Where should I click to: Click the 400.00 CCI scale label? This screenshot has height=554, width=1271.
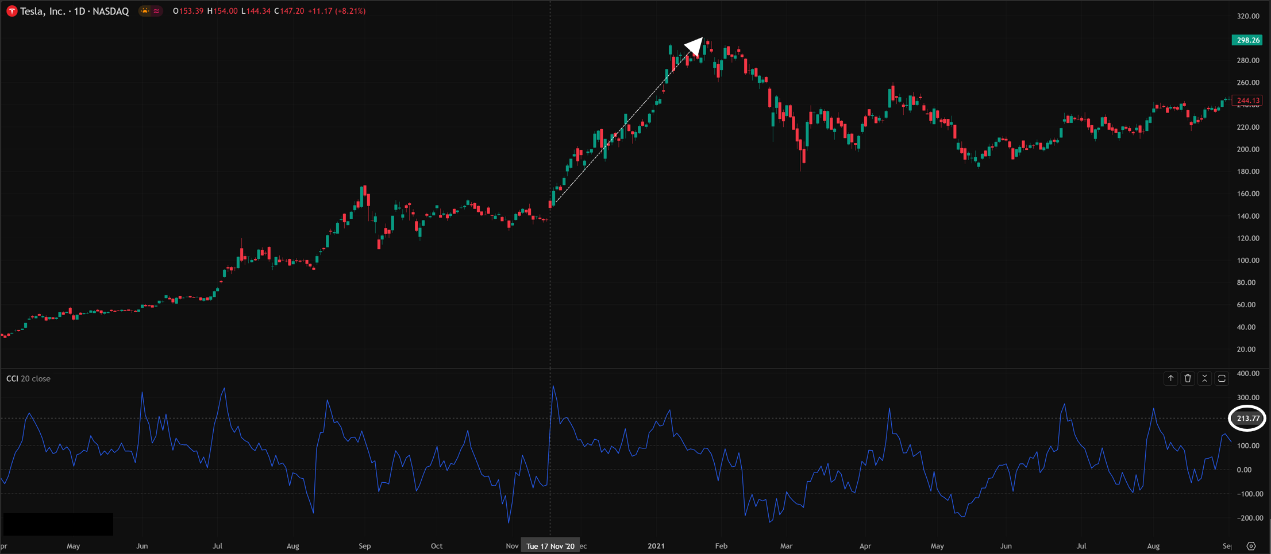tap(1246, 373)
